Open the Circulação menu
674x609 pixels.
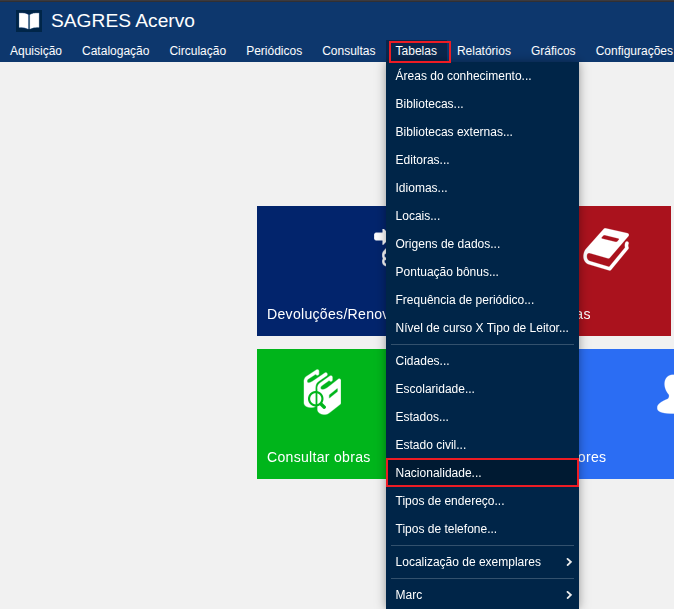198,51
